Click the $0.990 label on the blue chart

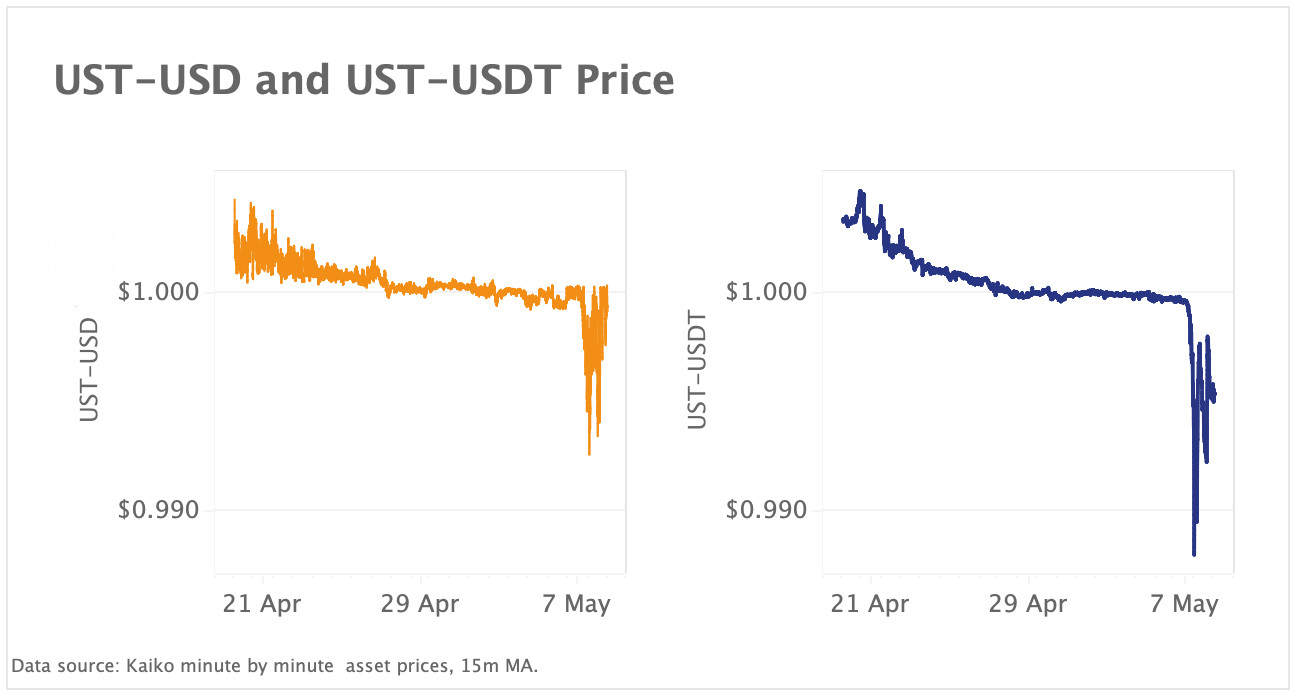(x=765, y=510)
